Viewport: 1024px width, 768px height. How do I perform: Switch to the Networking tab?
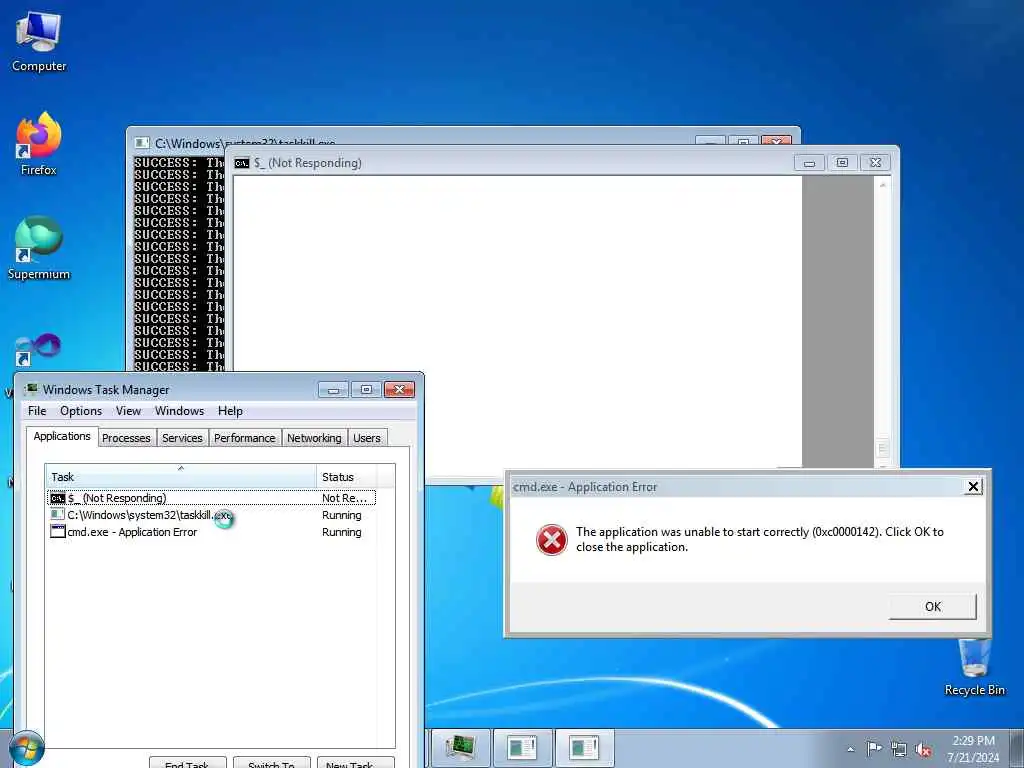pyautogui.click(x=314, y=438)
